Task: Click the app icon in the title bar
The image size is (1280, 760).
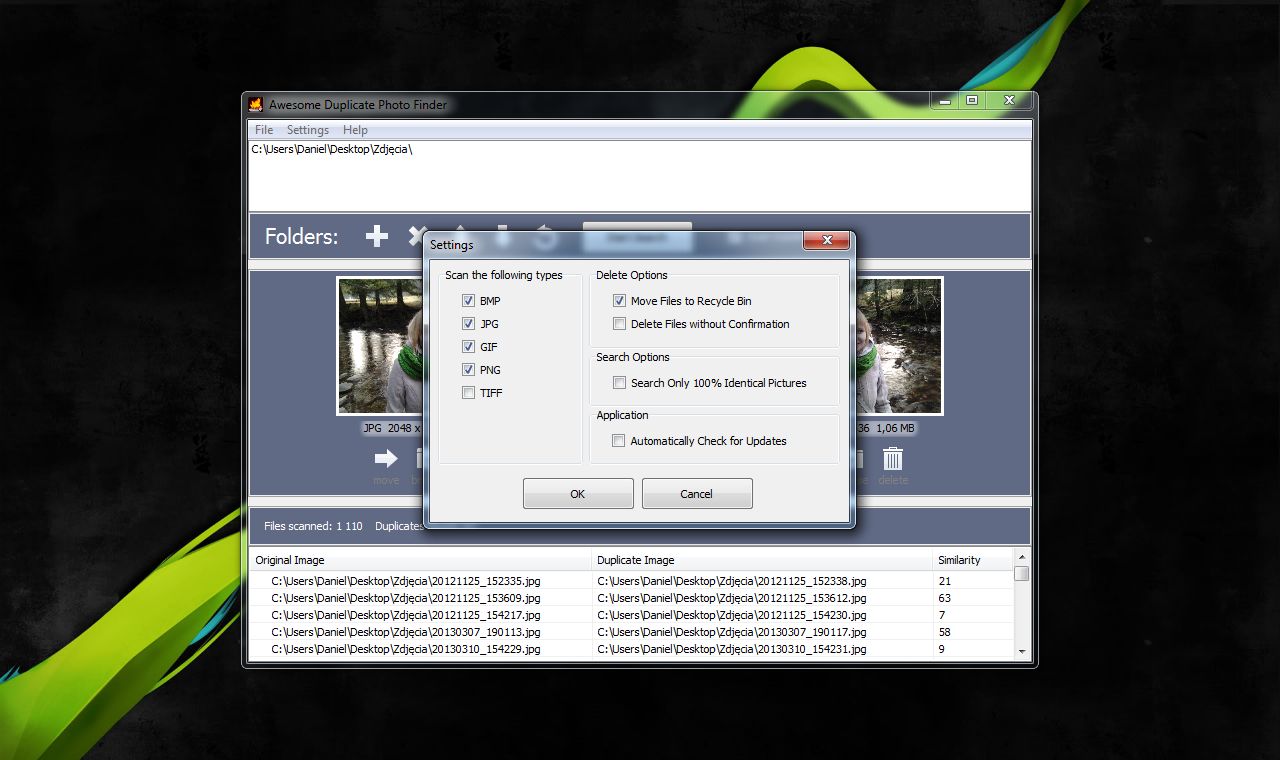Action: click(256, 104)
